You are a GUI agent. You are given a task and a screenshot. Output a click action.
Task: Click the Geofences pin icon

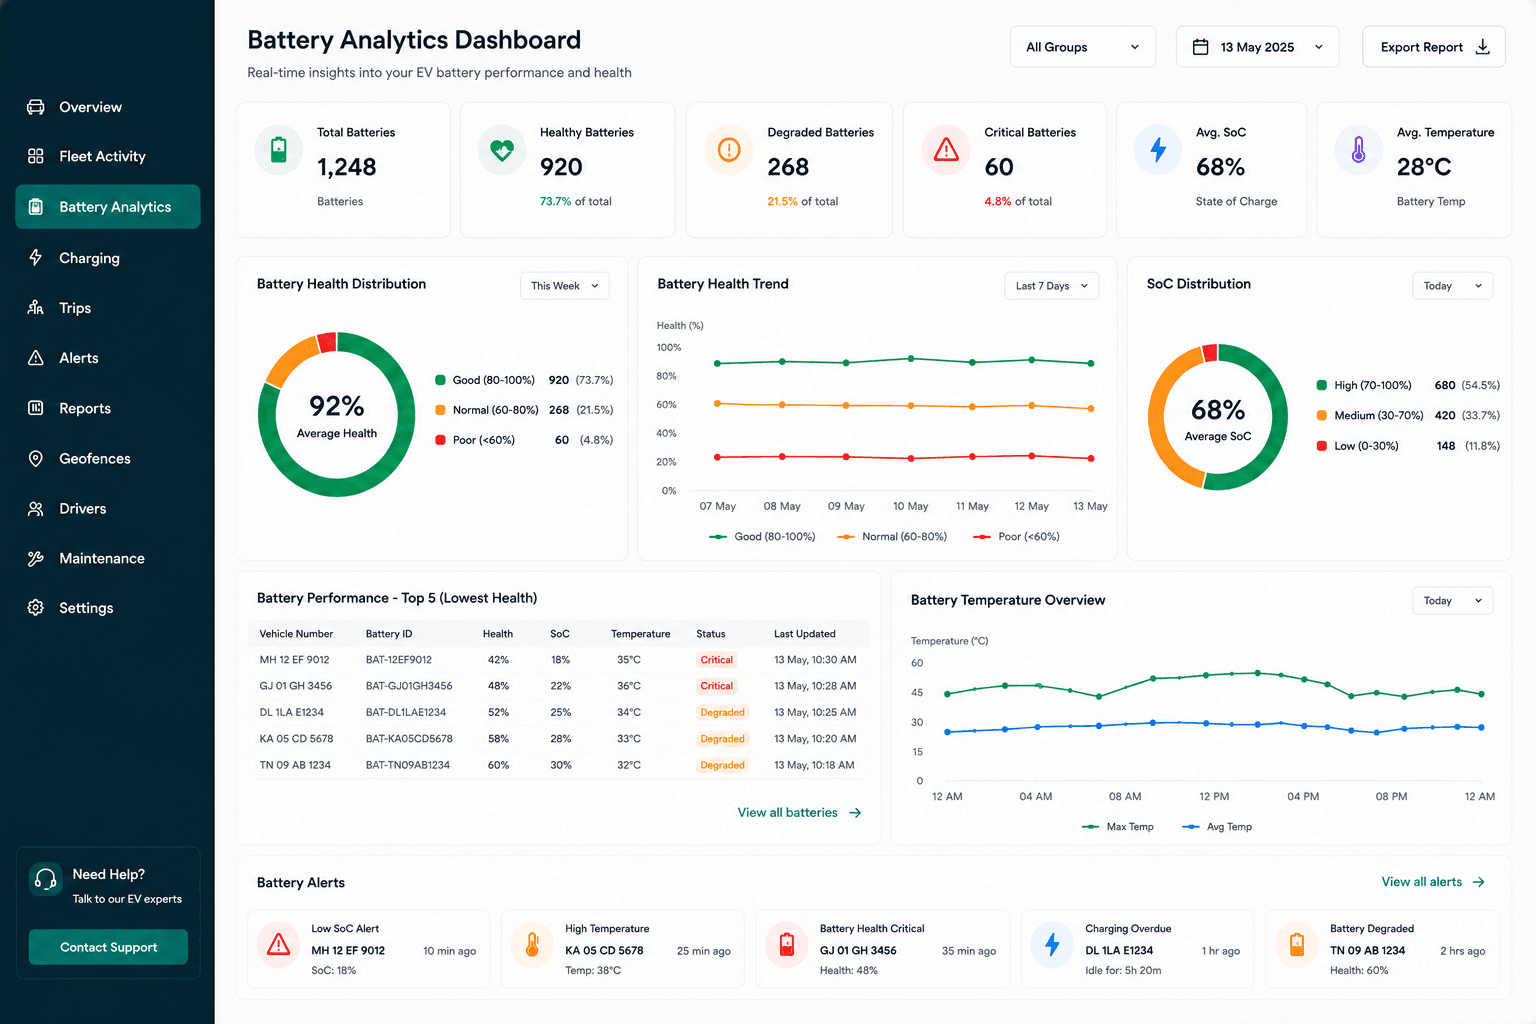[x=36, y=458]
